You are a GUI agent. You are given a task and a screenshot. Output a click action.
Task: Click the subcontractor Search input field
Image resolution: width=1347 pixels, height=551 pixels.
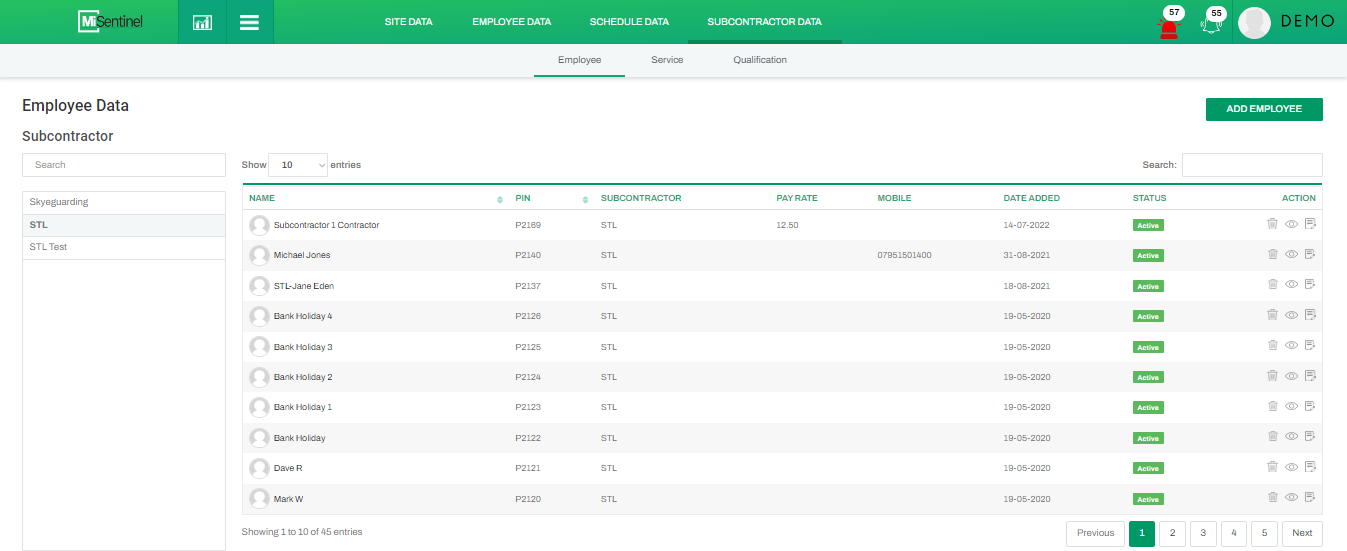[x=124, y=165]
